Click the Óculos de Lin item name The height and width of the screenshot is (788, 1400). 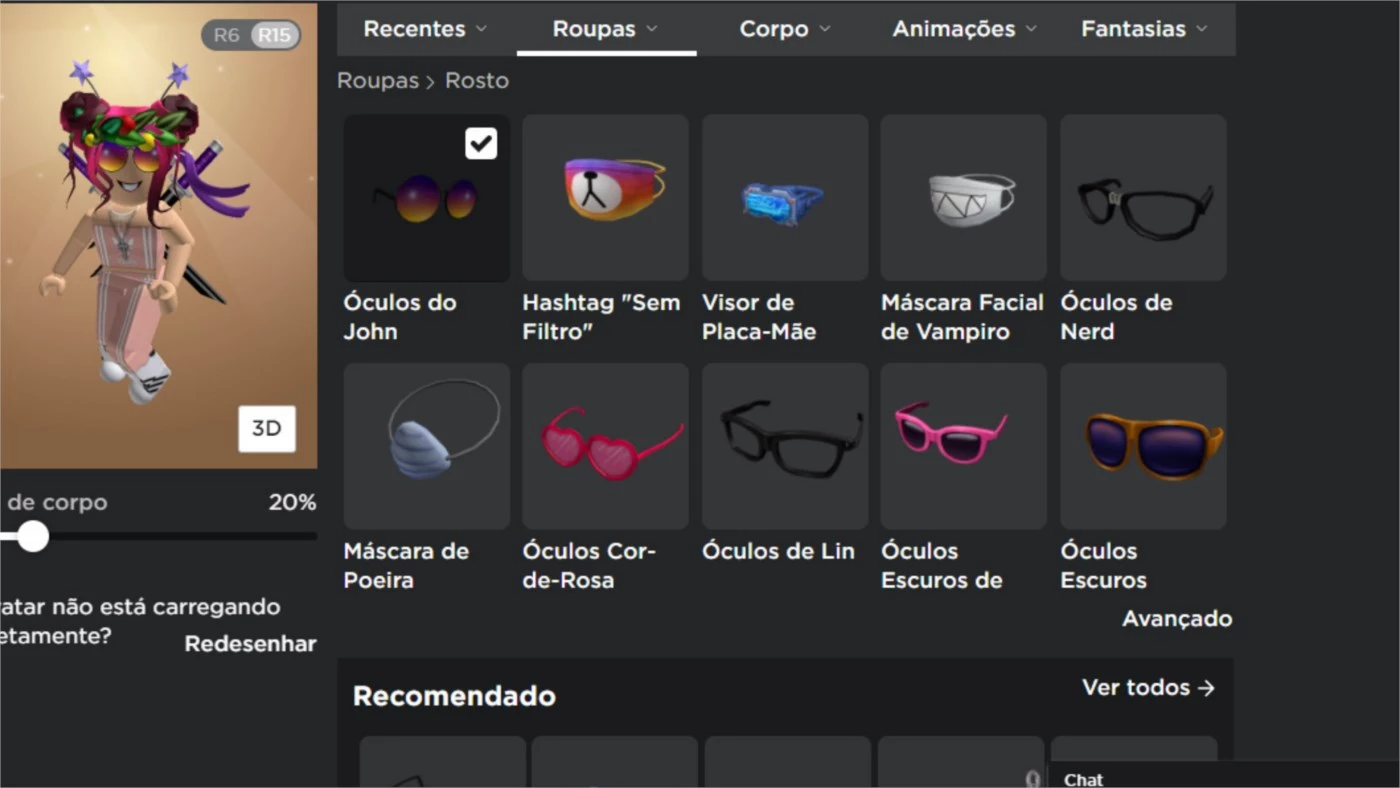[x=778, y=551]
